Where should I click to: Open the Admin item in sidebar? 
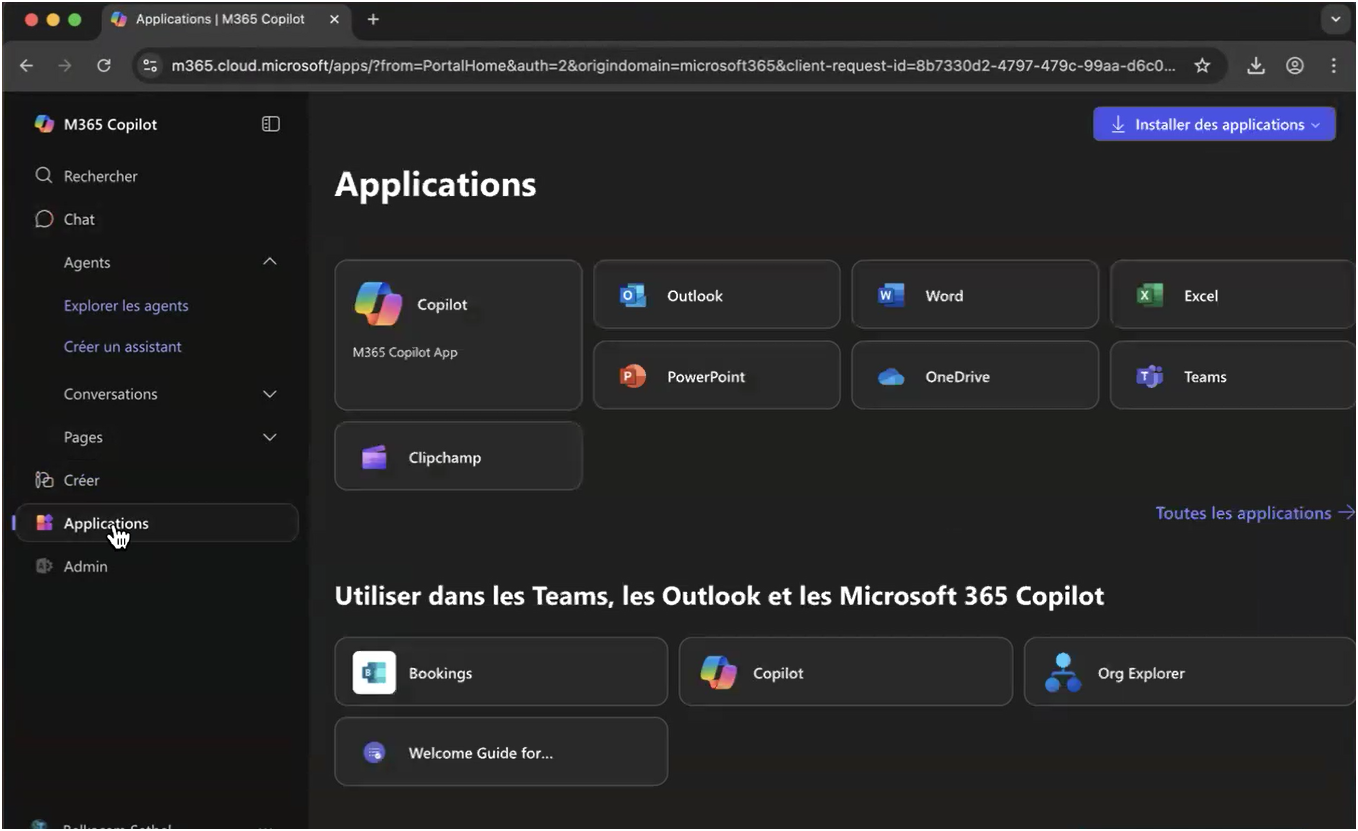pyautogui.click(x=85, y=566)
